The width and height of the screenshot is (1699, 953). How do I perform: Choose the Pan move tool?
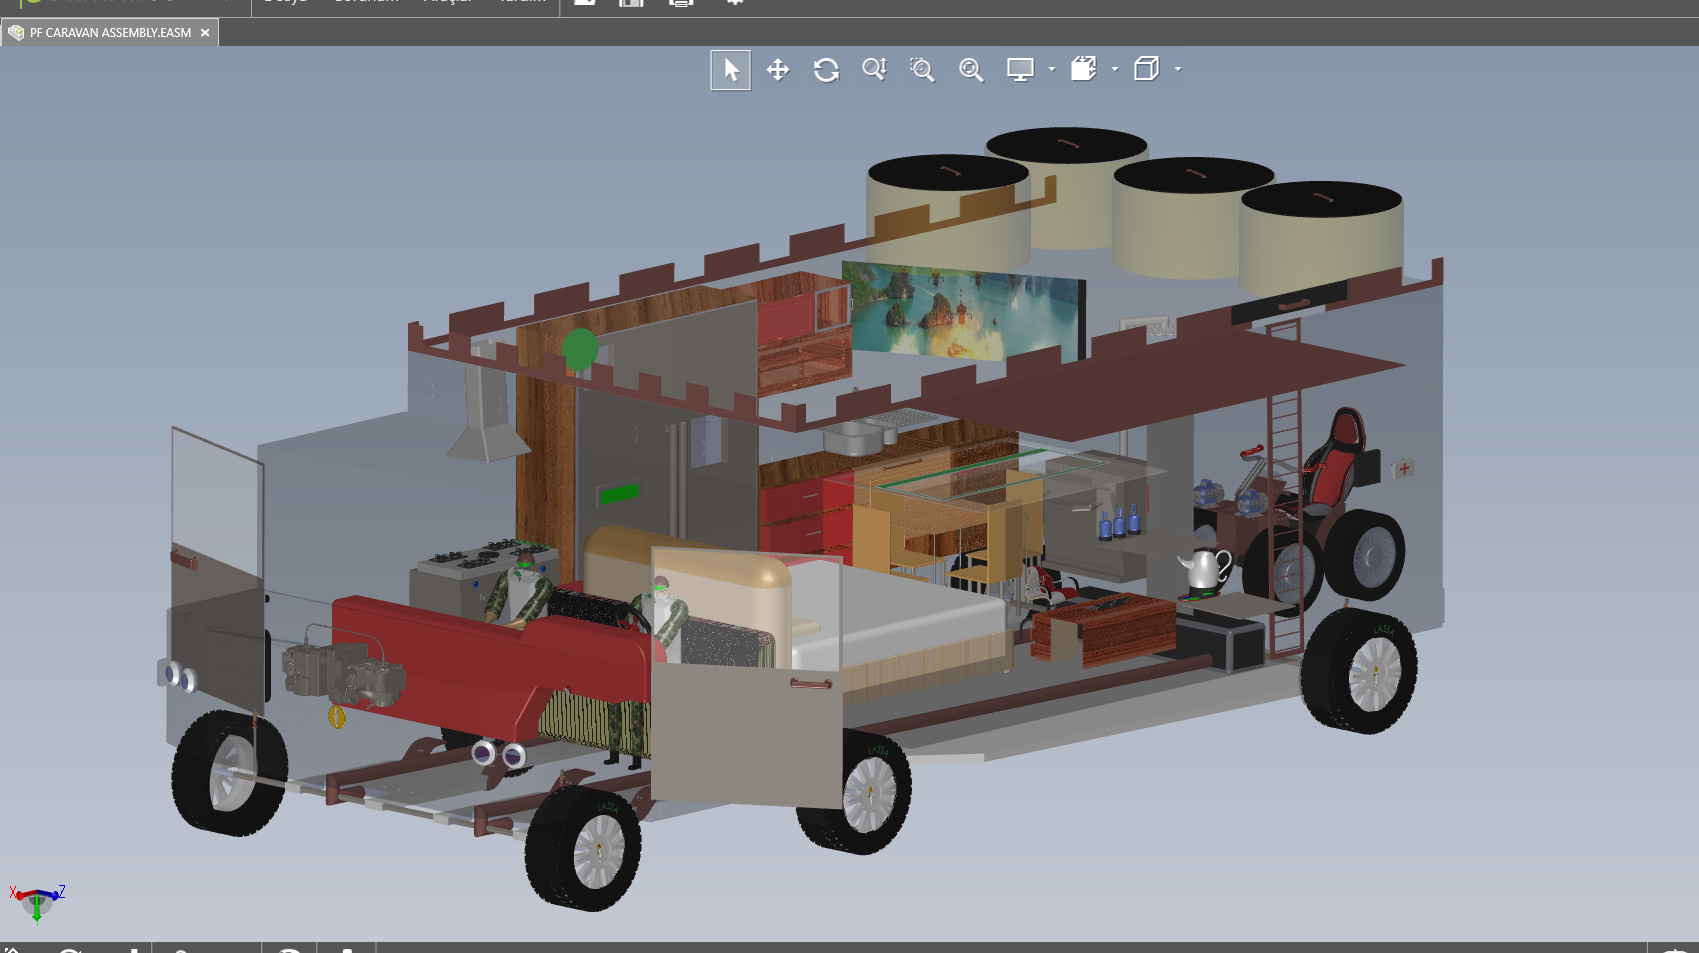coord(778,70)
